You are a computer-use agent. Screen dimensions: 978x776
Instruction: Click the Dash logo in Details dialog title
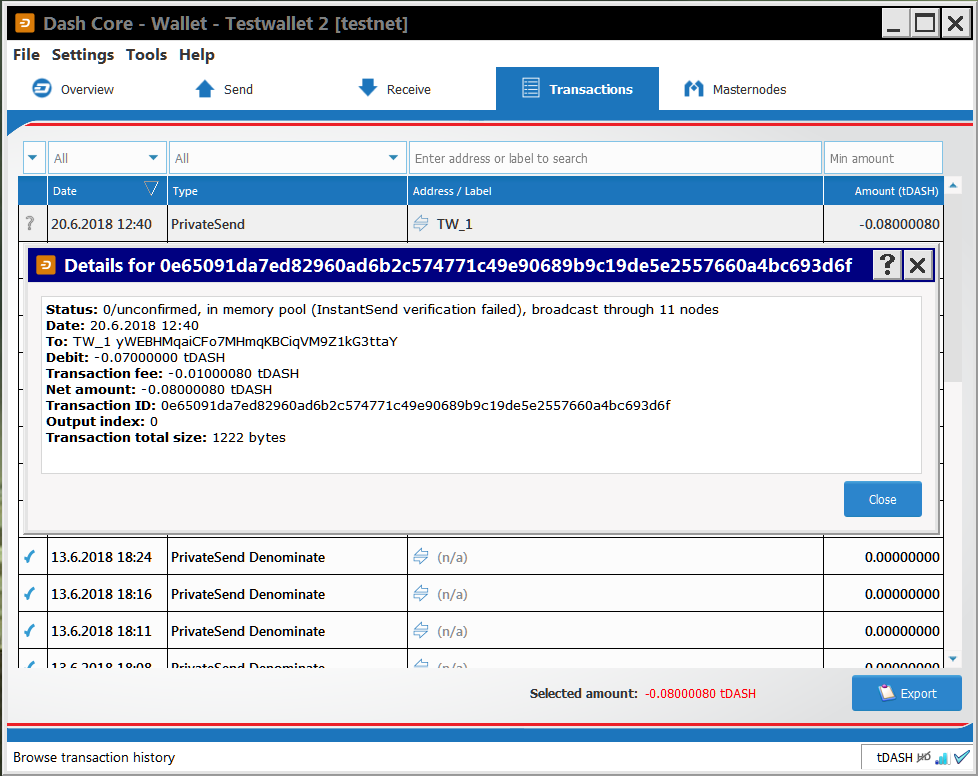pyautogui.click(x=46, y=266)
